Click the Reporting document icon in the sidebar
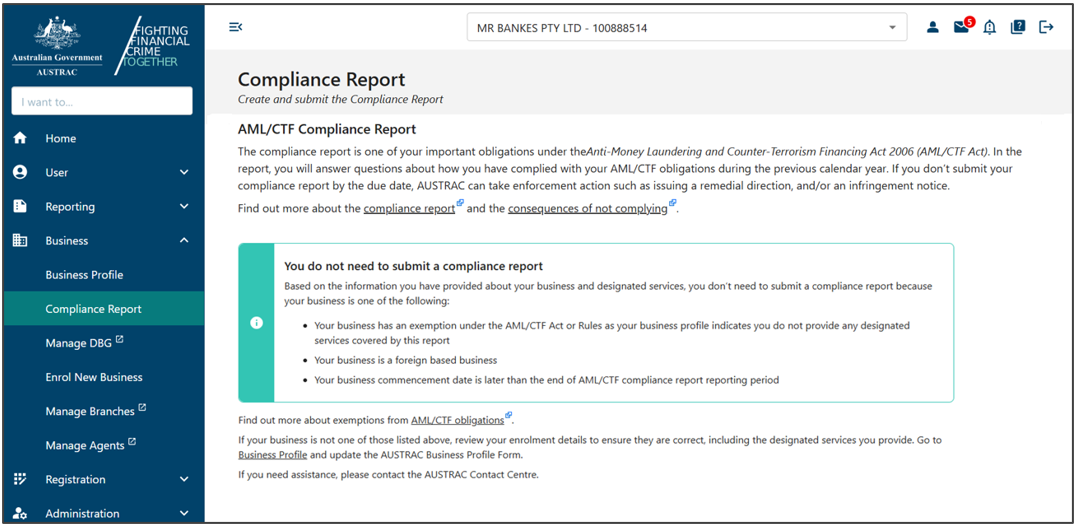This screenshot has width=1079, height=531. tap(20, 206)
